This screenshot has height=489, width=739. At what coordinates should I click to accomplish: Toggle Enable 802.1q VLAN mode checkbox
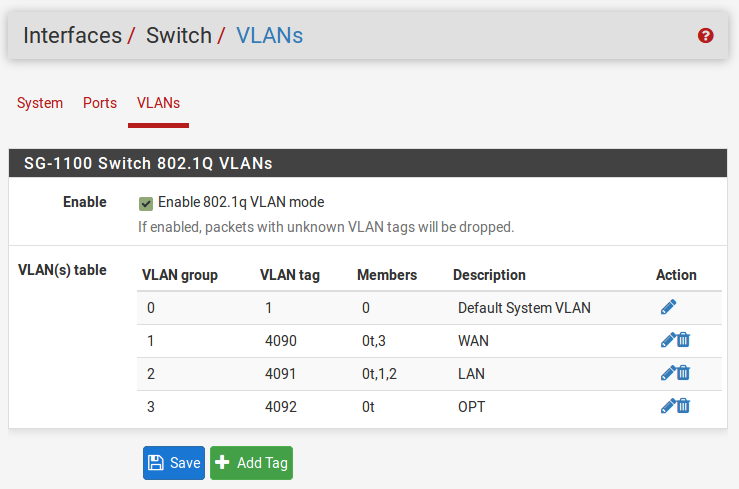point(146,203)
